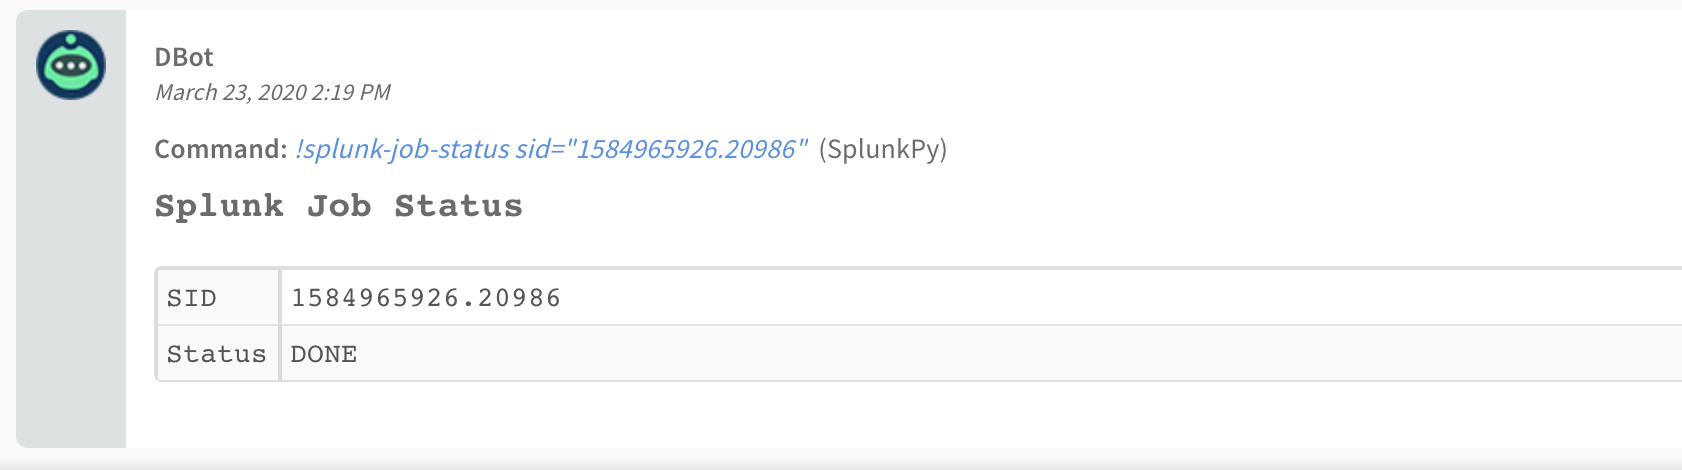Select the SID header cell
The width and height of the screenshot is (1682, 470).
(x=192, y=298)
